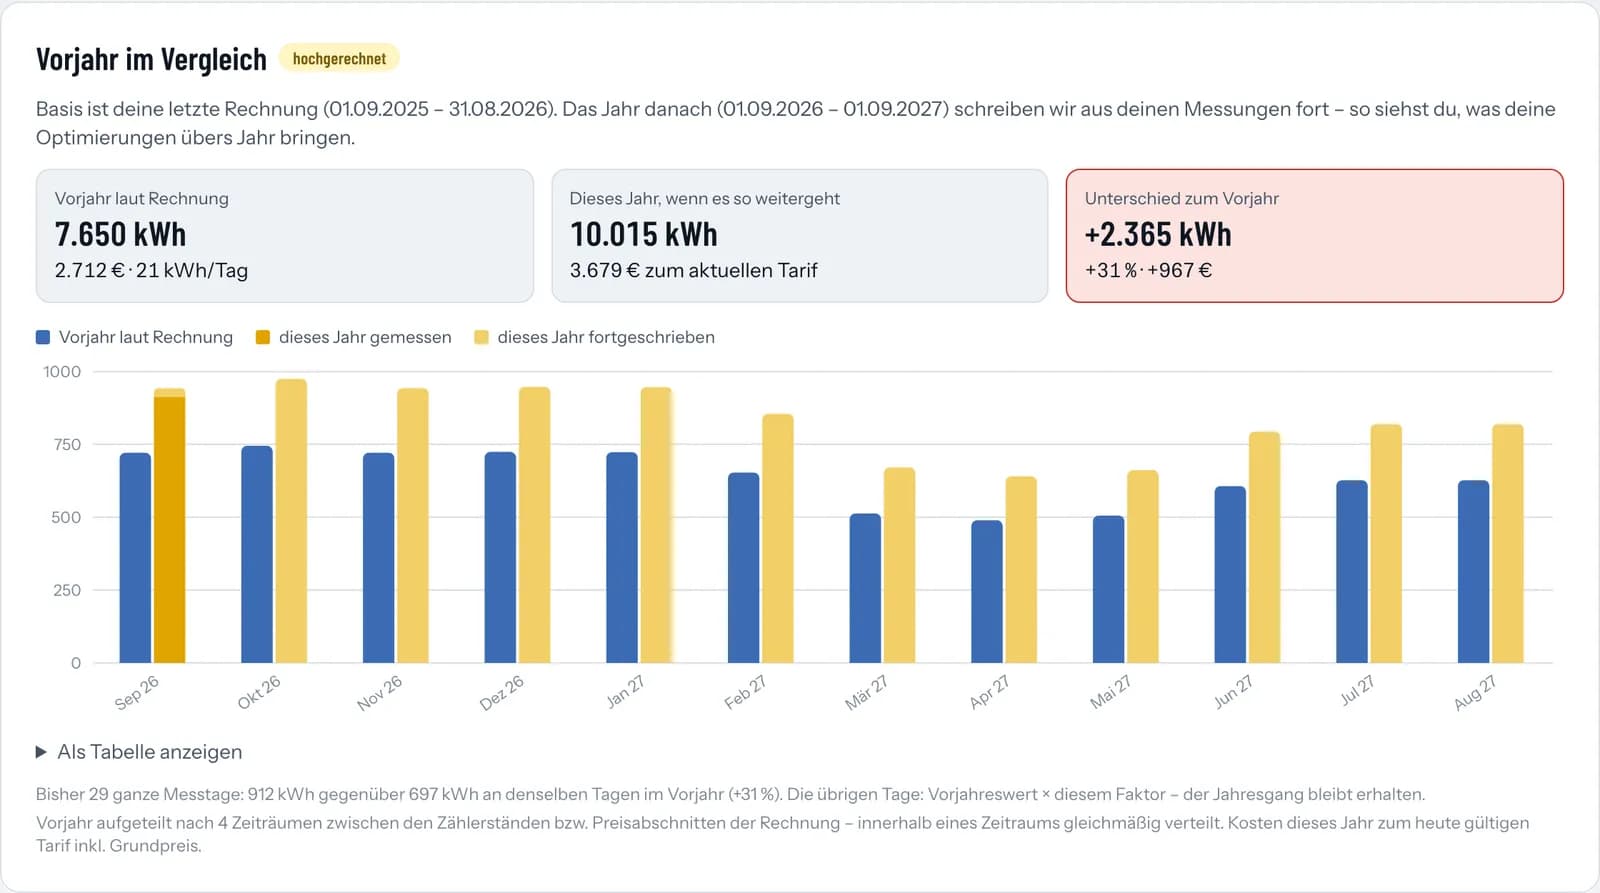Select the Dieses Jahr 10.015 kWh card
The width and height of the screenshot is (1600, 893).
coord(800,236)
